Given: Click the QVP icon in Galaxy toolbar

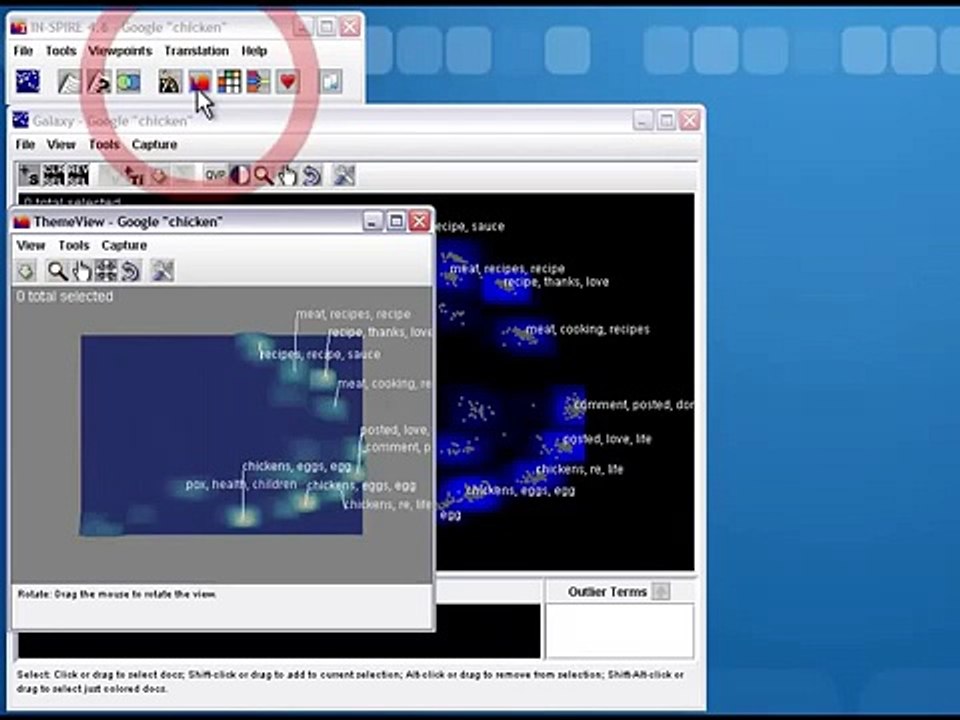Looking at the screenshot, I should 215,175.
